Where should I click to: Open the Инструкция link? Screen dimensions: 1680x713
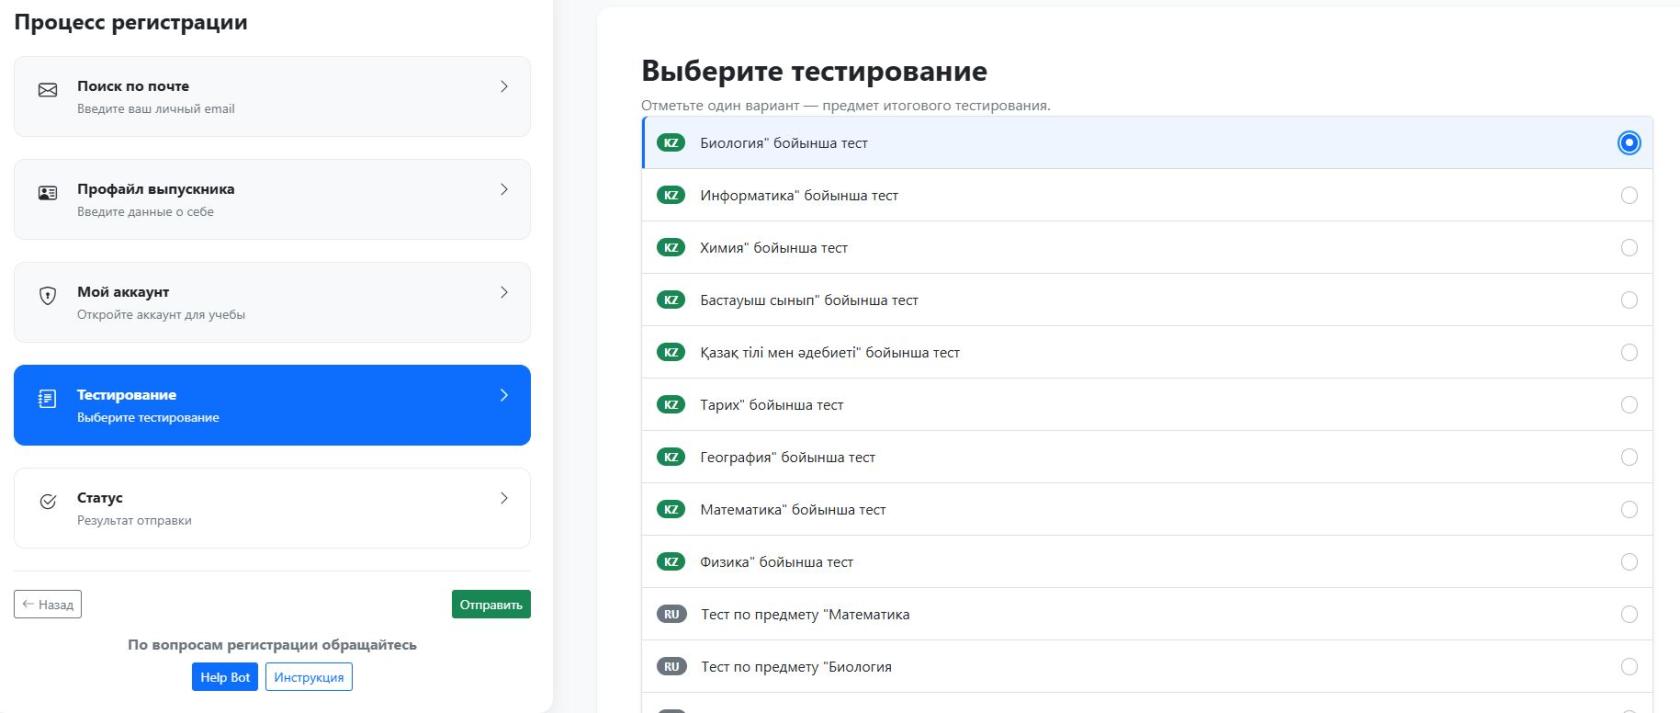pyautogui.click(x=309, y=677)
